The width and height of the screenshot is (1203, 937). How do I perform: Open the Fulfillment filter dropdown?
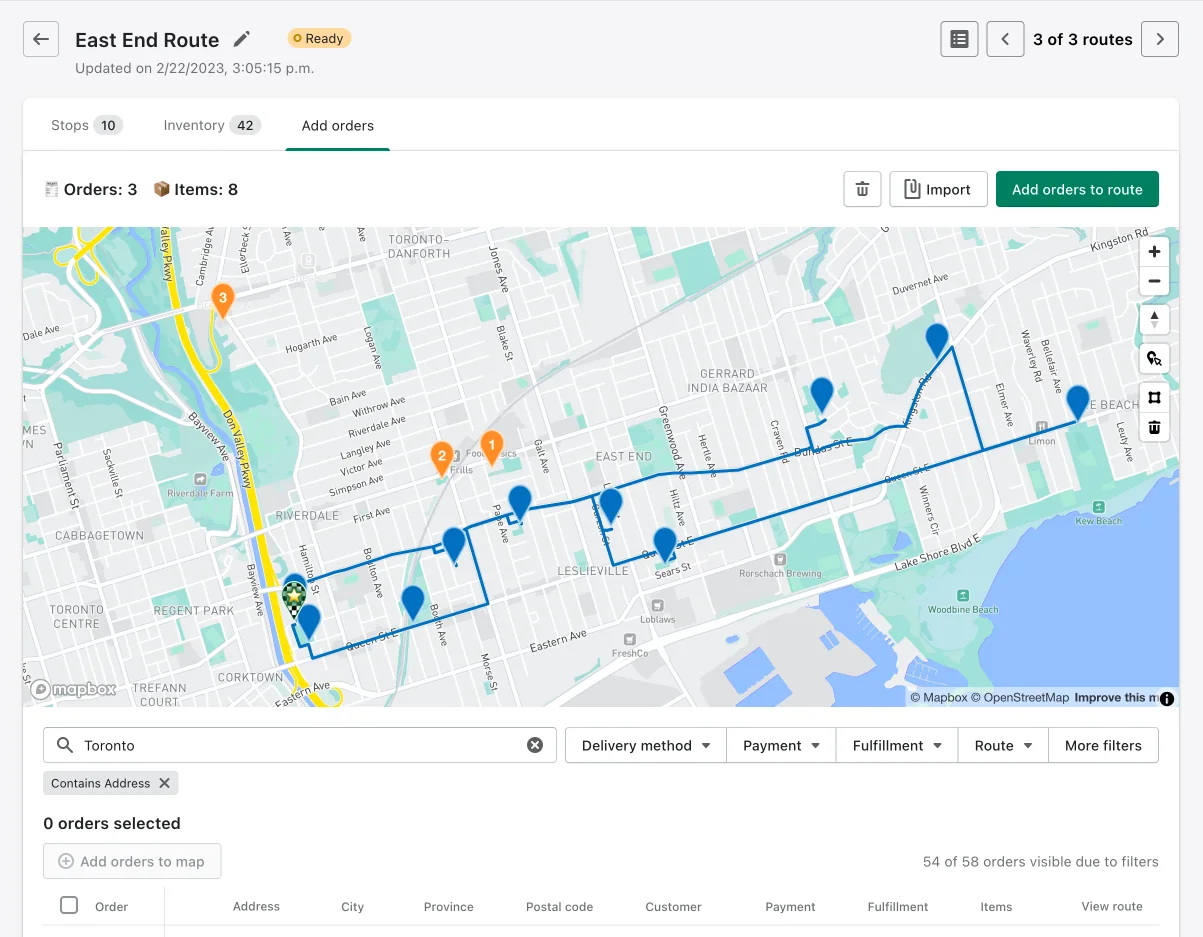[x=897, y=745]
